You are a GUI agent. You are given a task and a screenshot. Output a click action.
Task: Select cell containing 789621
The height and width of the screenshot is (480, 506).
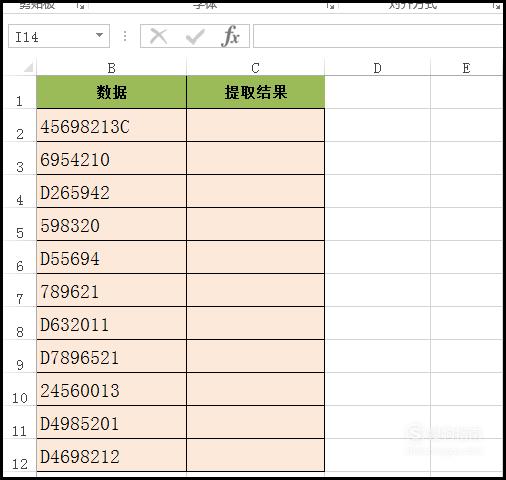tap(111, 290)
